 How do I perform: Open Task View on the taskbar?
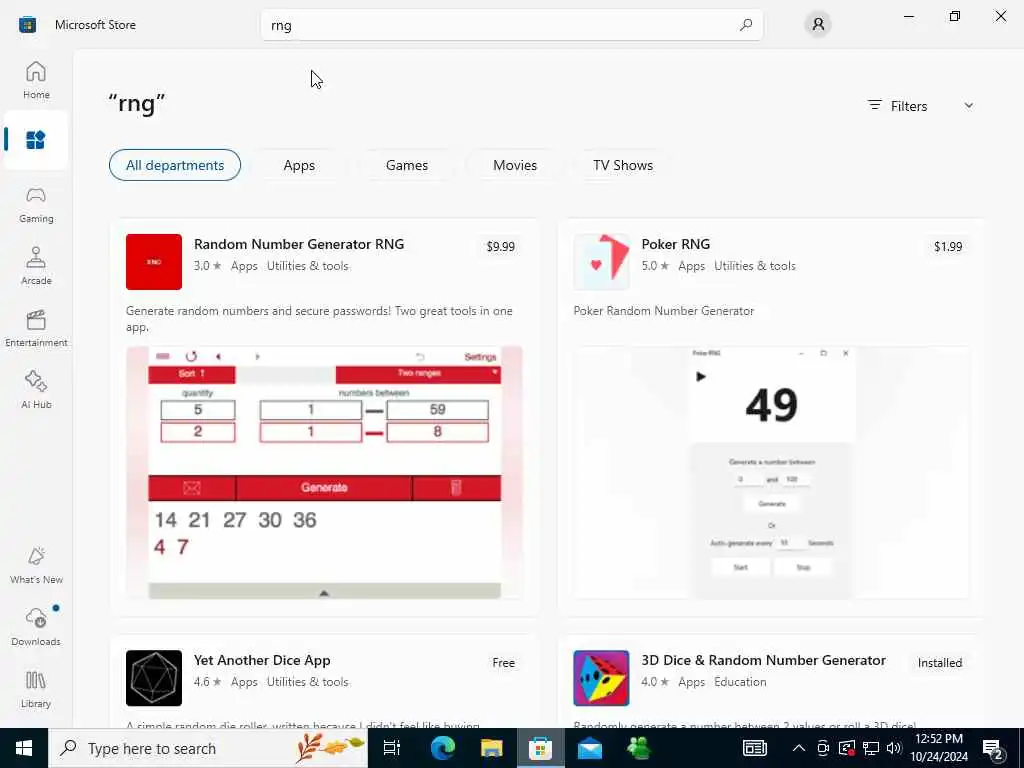point(392,748)
